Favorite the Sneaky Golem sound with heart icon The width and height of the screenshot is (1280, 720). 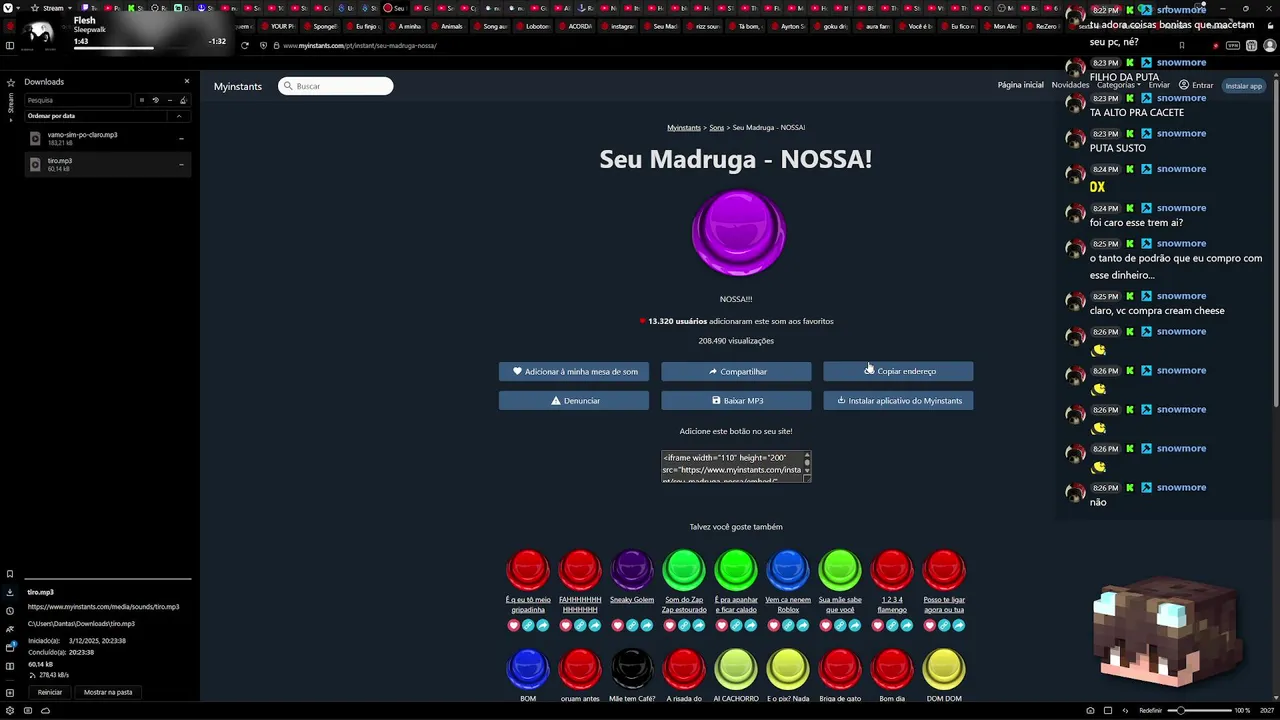618,626
